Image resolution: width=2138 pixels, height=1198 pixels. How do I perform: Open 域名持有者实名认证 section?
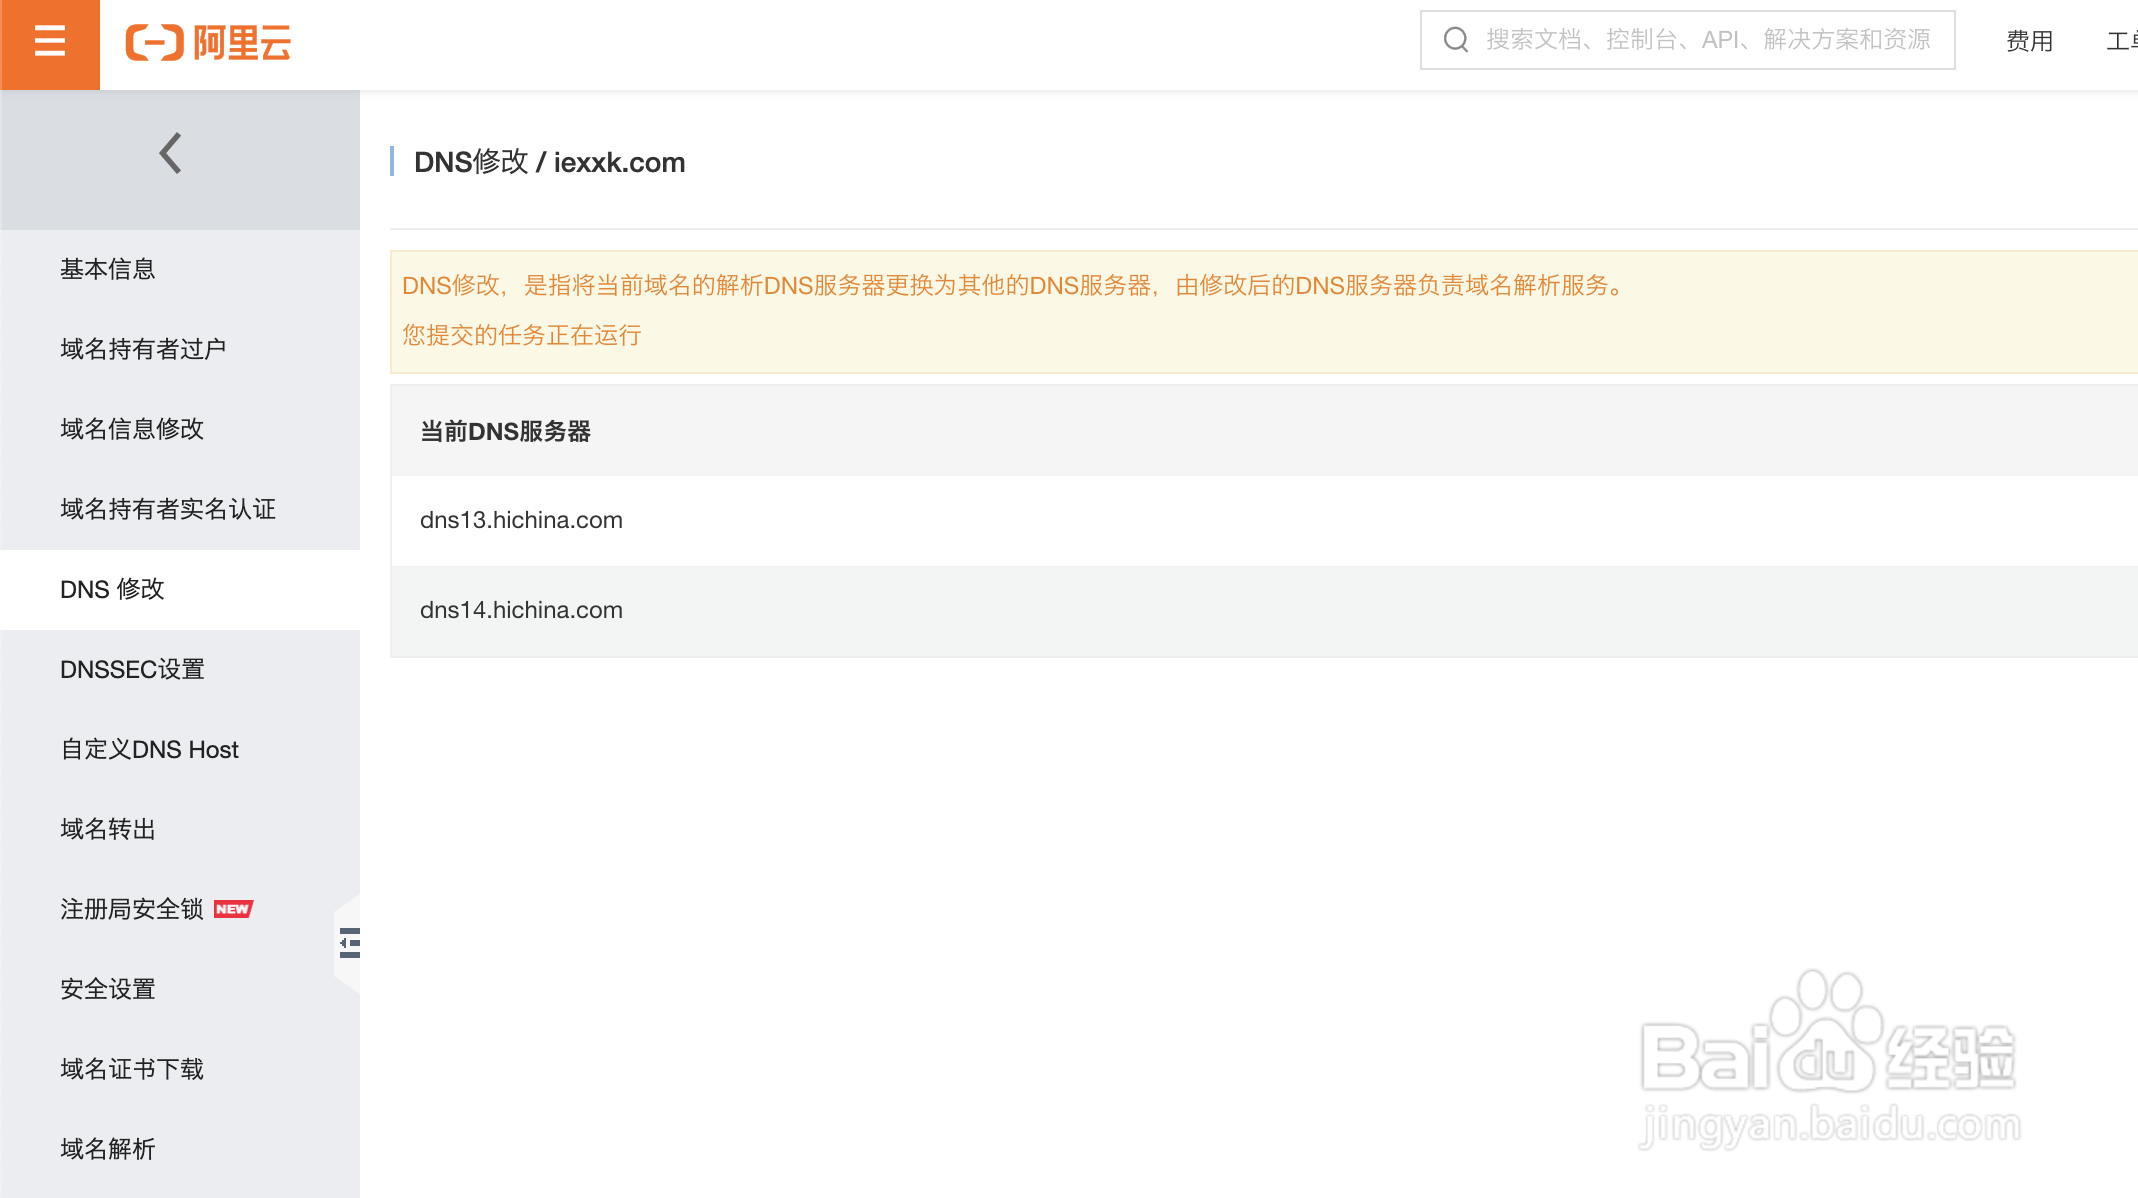[x=168, y=509]
